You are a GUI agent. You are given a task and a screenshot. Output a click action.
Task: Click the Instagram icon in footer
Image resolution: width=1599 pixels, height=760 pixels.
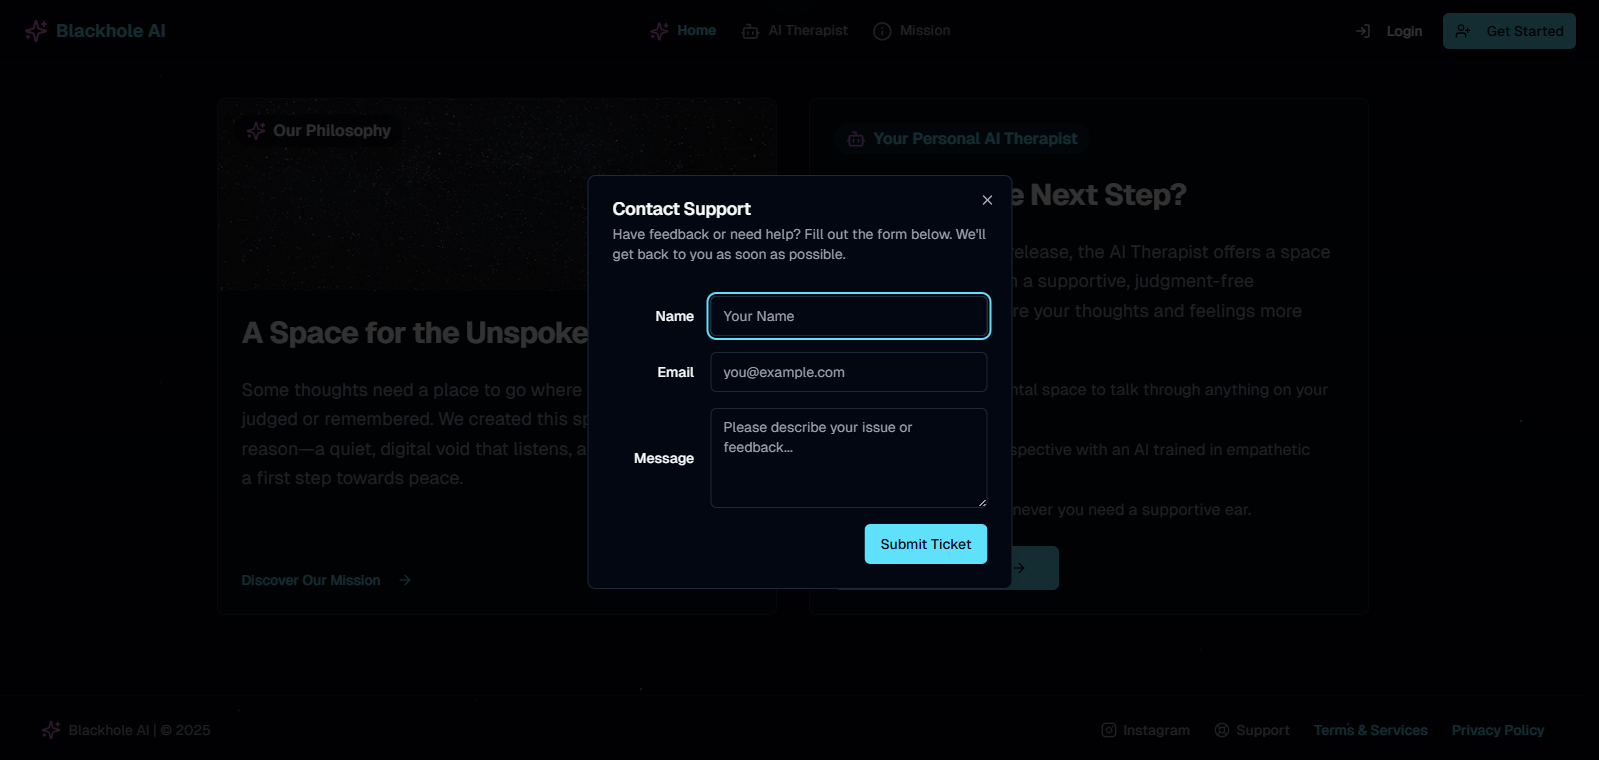1109,730
